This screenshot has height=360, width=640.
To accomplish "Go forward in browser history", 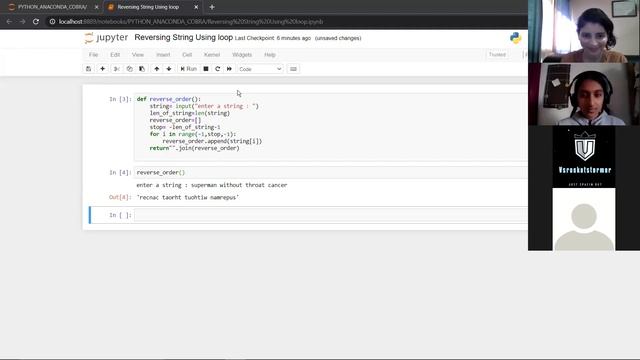I will [22, 22].
